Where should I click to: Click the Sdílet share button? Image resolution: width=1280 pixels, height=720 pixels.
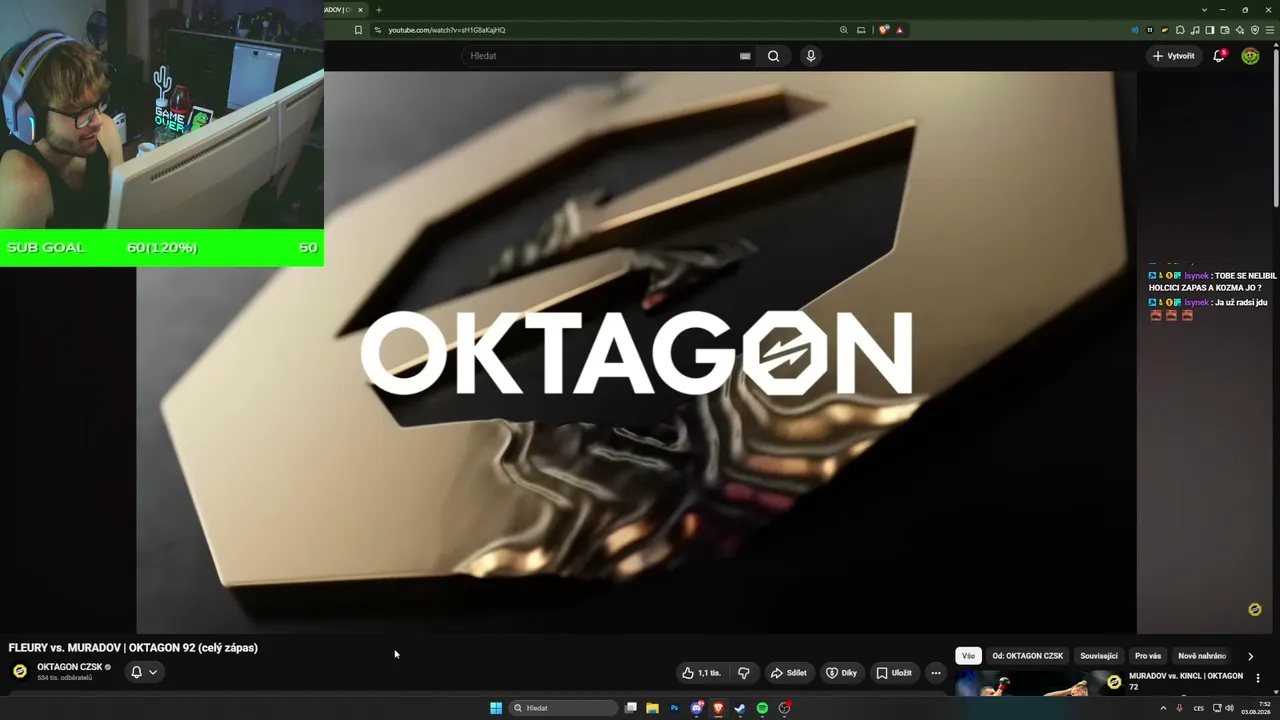coord(788,673)
